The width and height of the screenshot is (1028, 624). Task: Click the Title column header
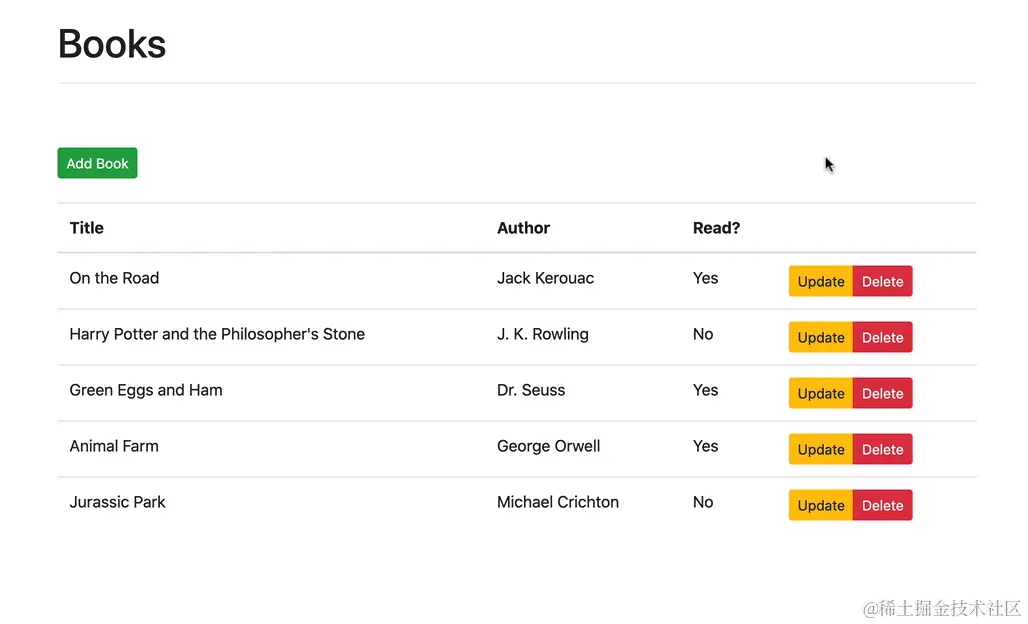point(87,228)
